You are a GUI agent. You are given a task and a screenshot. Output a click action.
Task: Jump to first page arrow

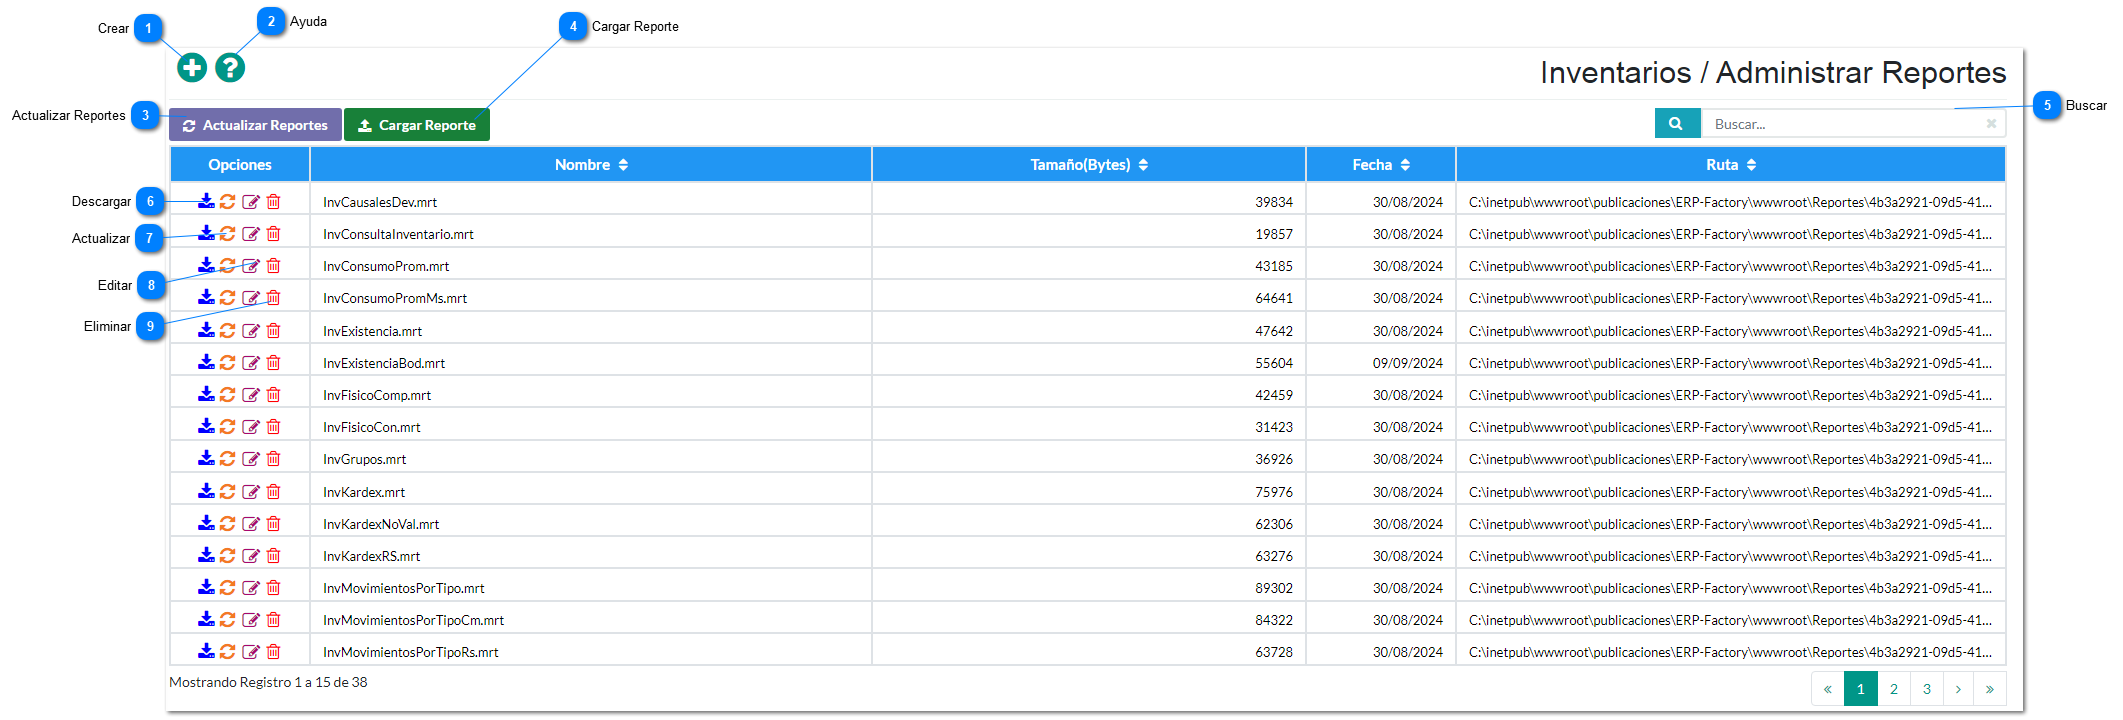(1828, 688)
